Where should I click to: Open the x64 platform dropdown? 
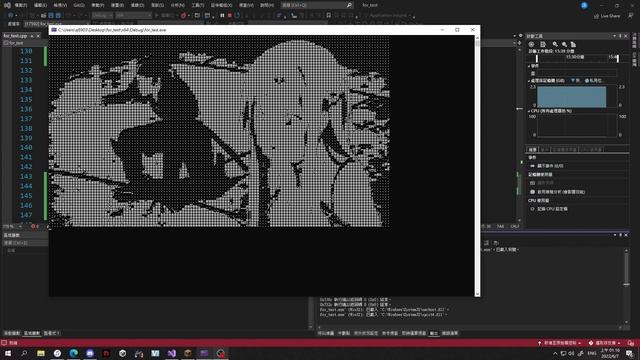[x=133, y=16]
